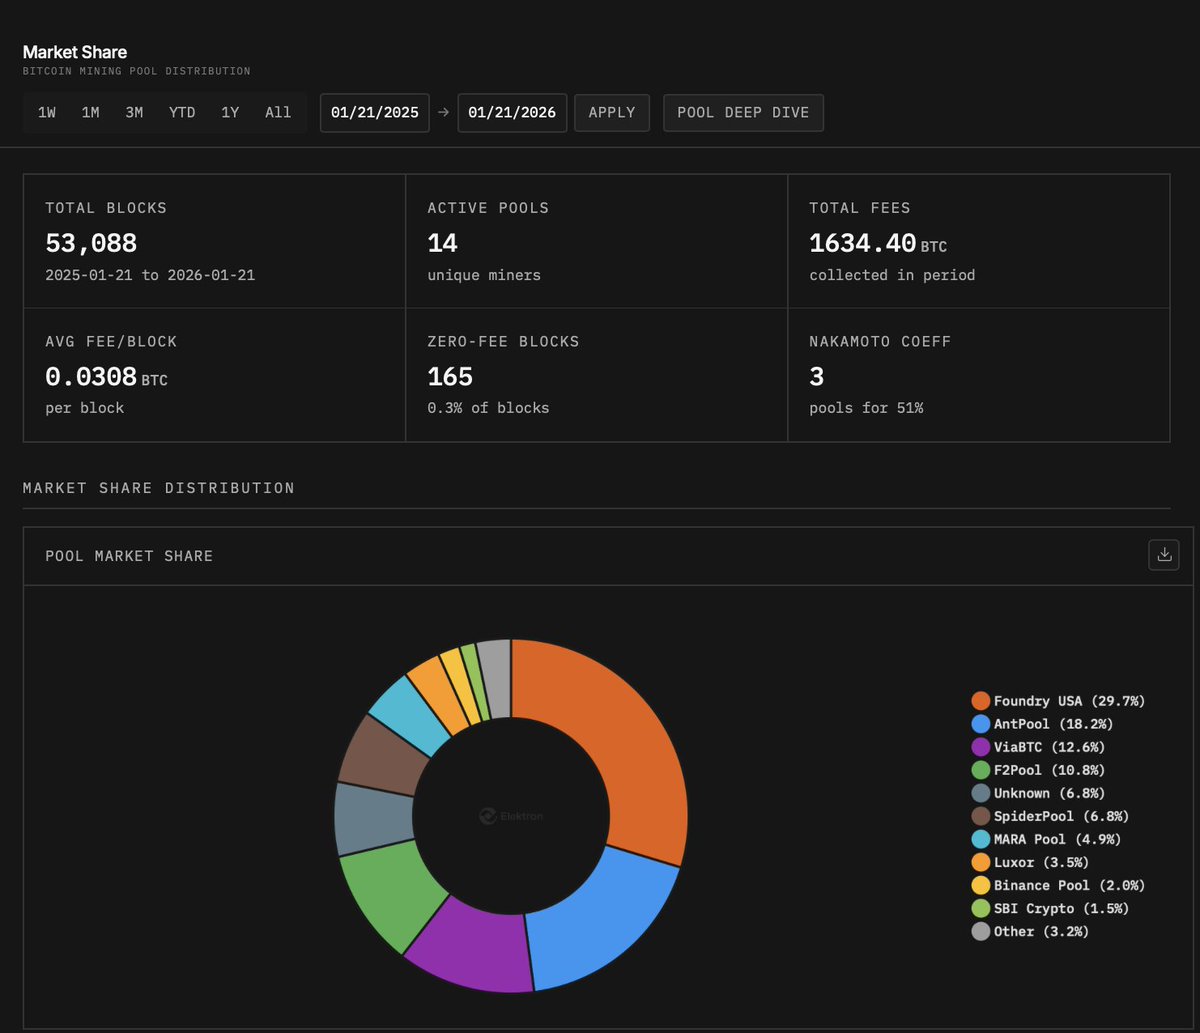Click the Unknown gray legend dot
Viewport: 1200px width, 1033px height.
[982, 793]
